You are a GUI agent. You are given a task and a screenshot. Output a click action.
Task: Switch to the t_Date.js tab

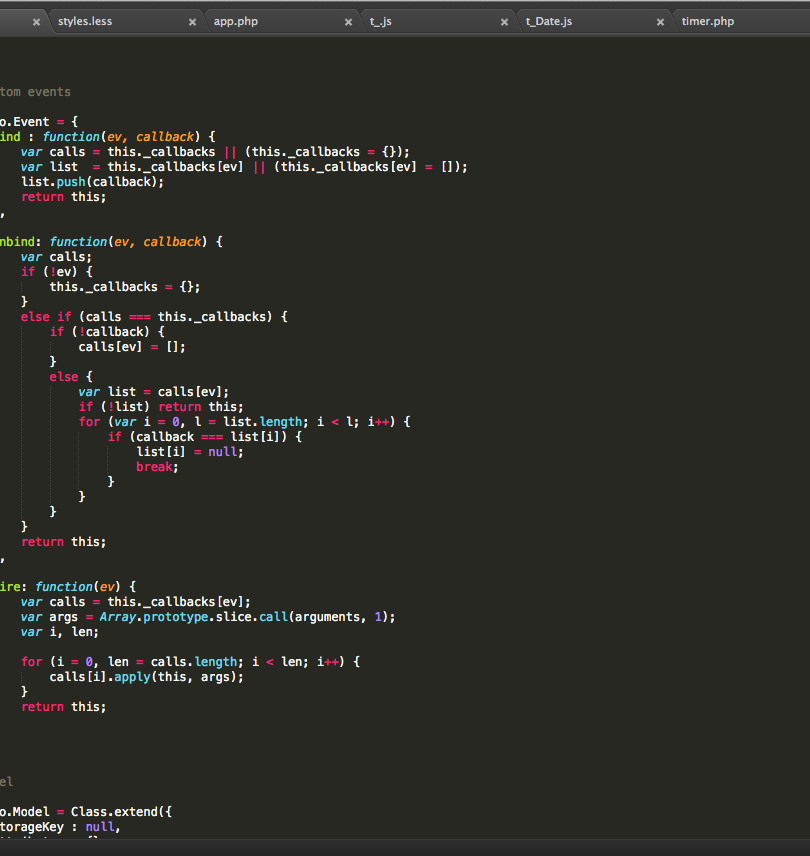click(548, 20)
